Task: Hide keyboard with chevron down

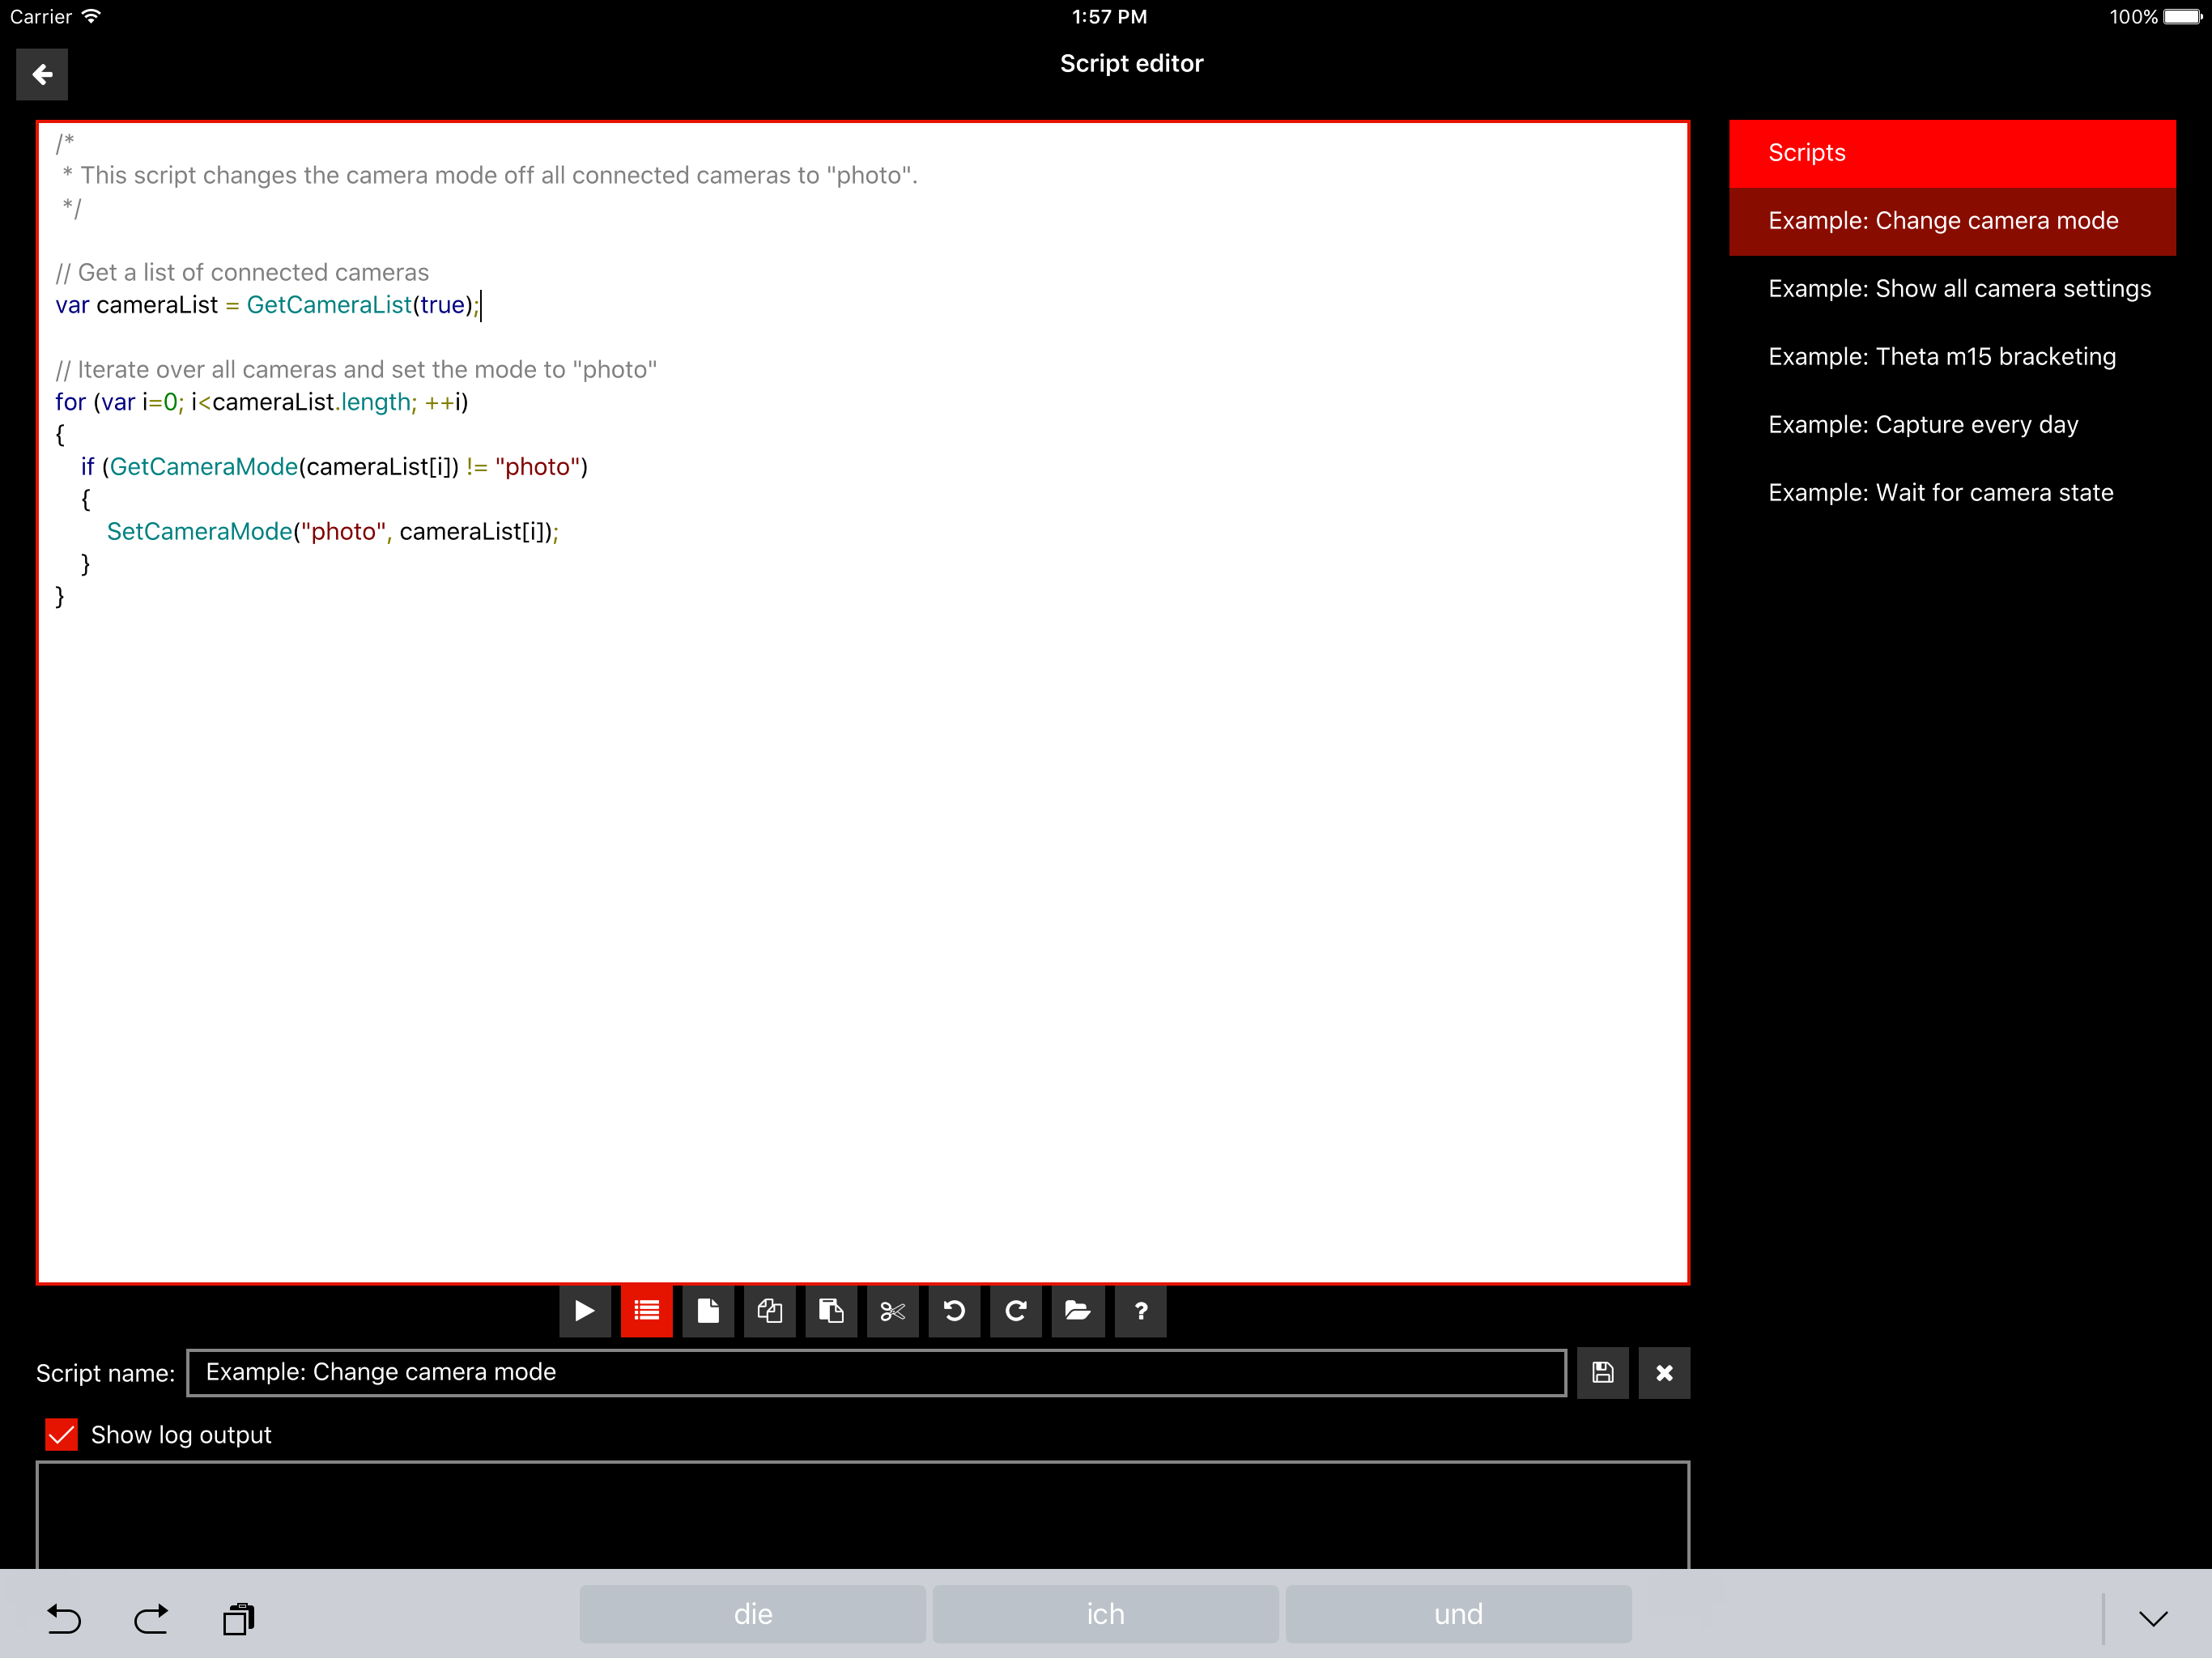Action: (2152, 1617)
